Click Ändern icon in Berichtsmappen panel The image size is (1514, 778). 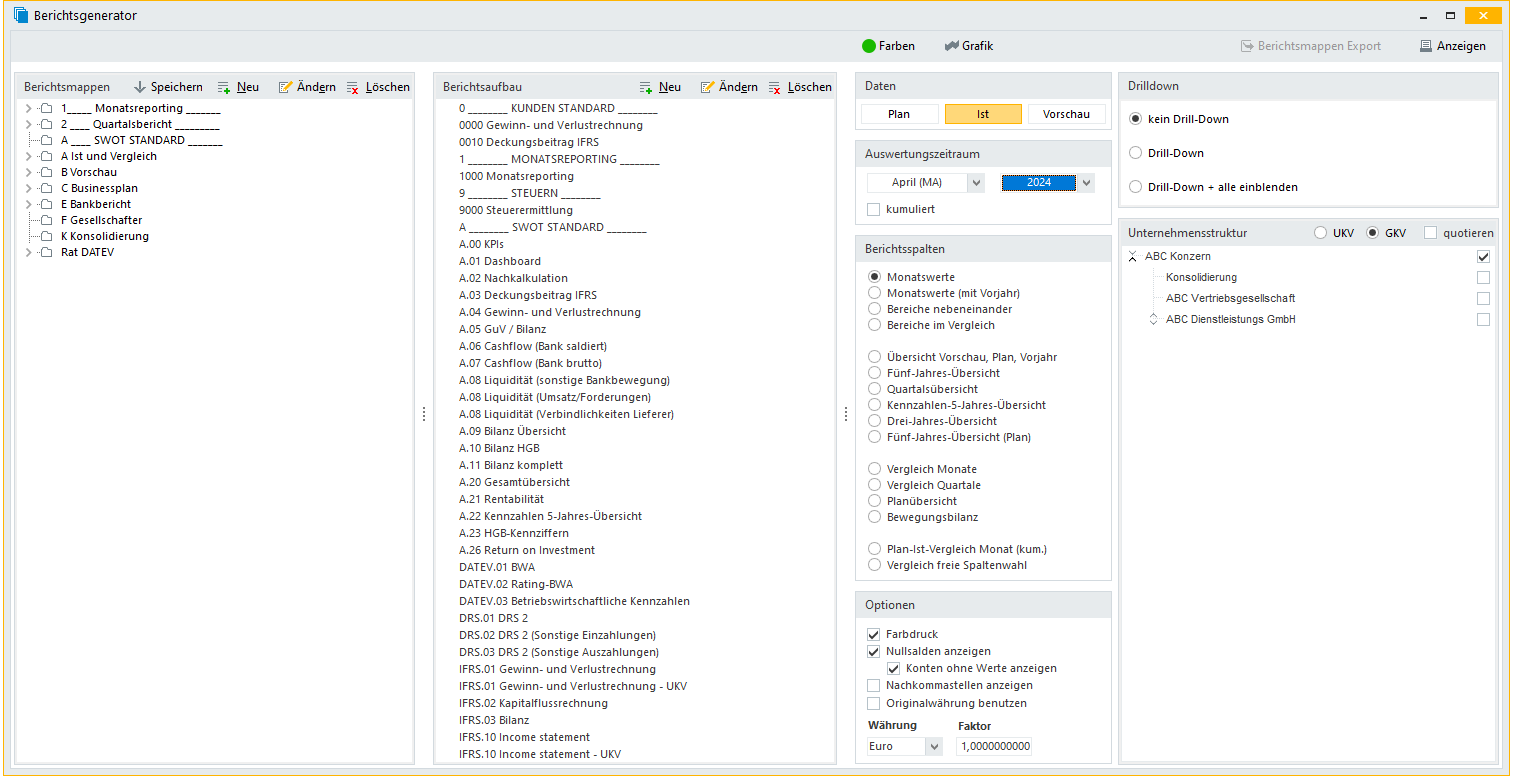pyautogui.click(x=286, y=87)
